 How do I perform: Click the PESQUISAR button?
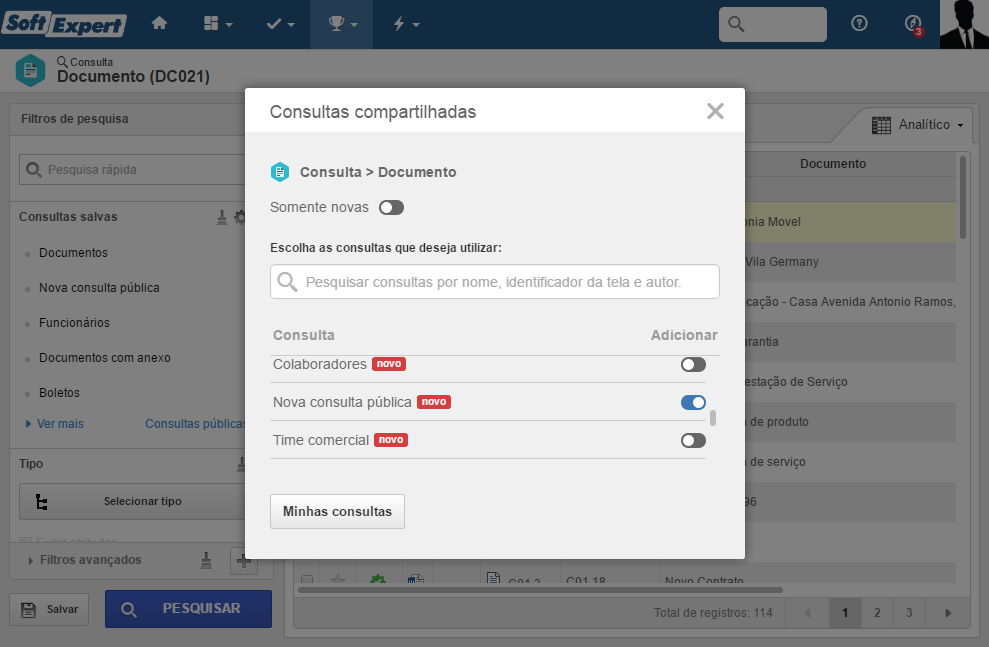pos(189,609)
